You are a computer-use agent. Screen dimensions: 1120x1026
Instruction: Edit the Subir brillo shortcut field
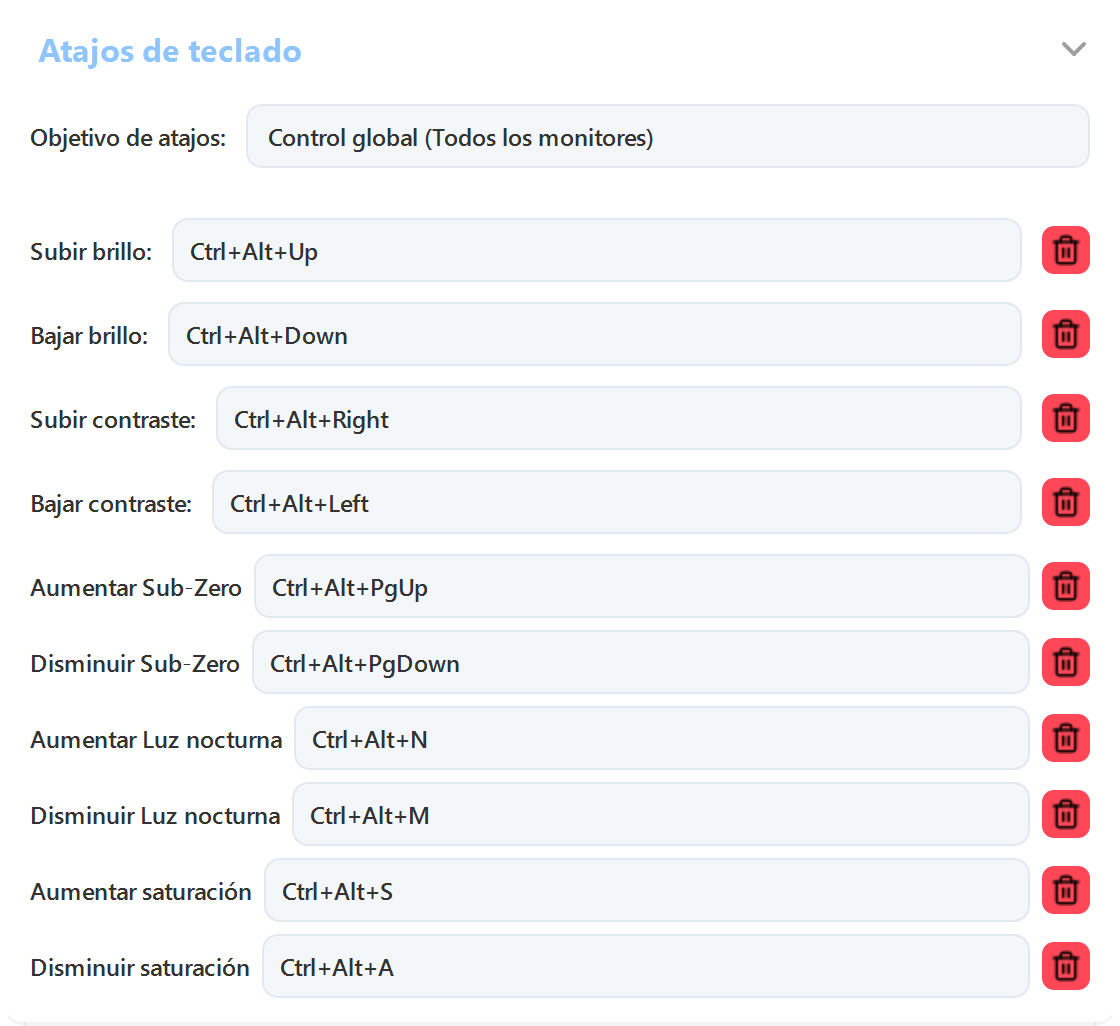pyautogui.click(x=596, y=250)
